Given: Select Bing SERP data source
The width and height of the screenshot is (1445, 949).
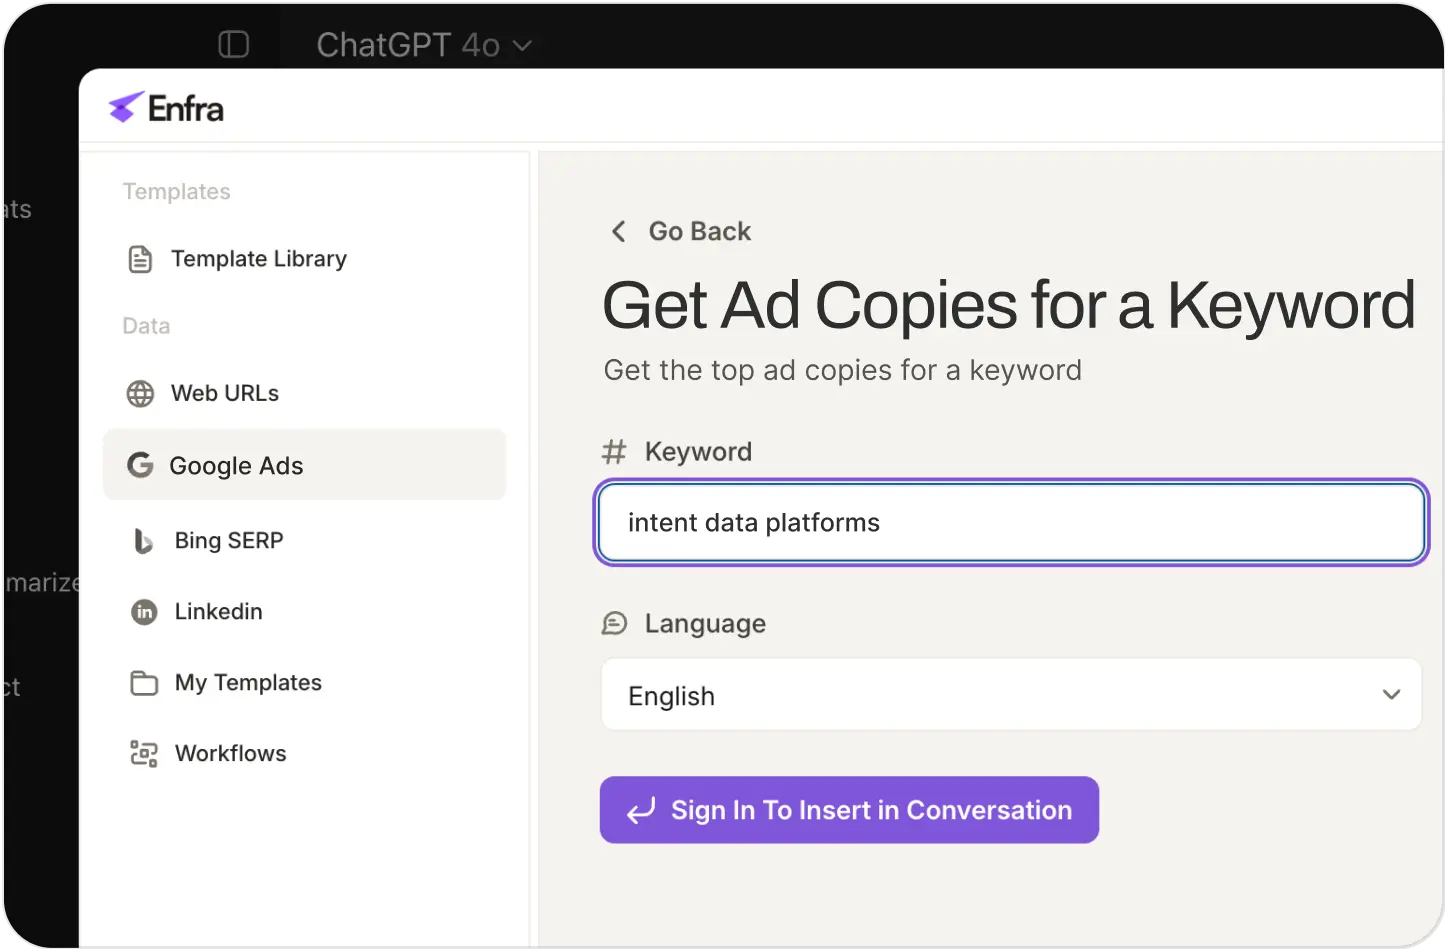Looking at the screenshot, I should pos(229,541).
